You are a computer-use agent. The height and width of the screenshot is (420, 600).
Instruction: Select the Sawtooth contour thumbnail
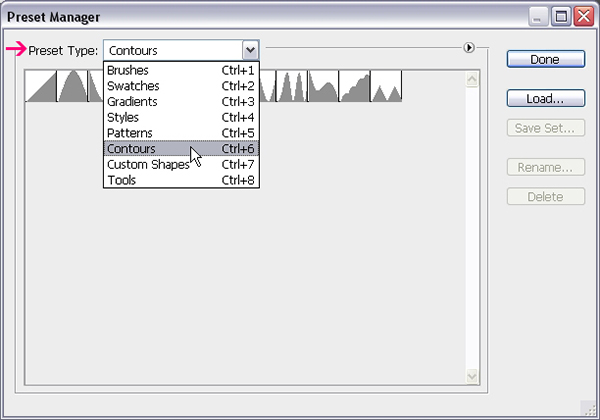coord(386,86)
